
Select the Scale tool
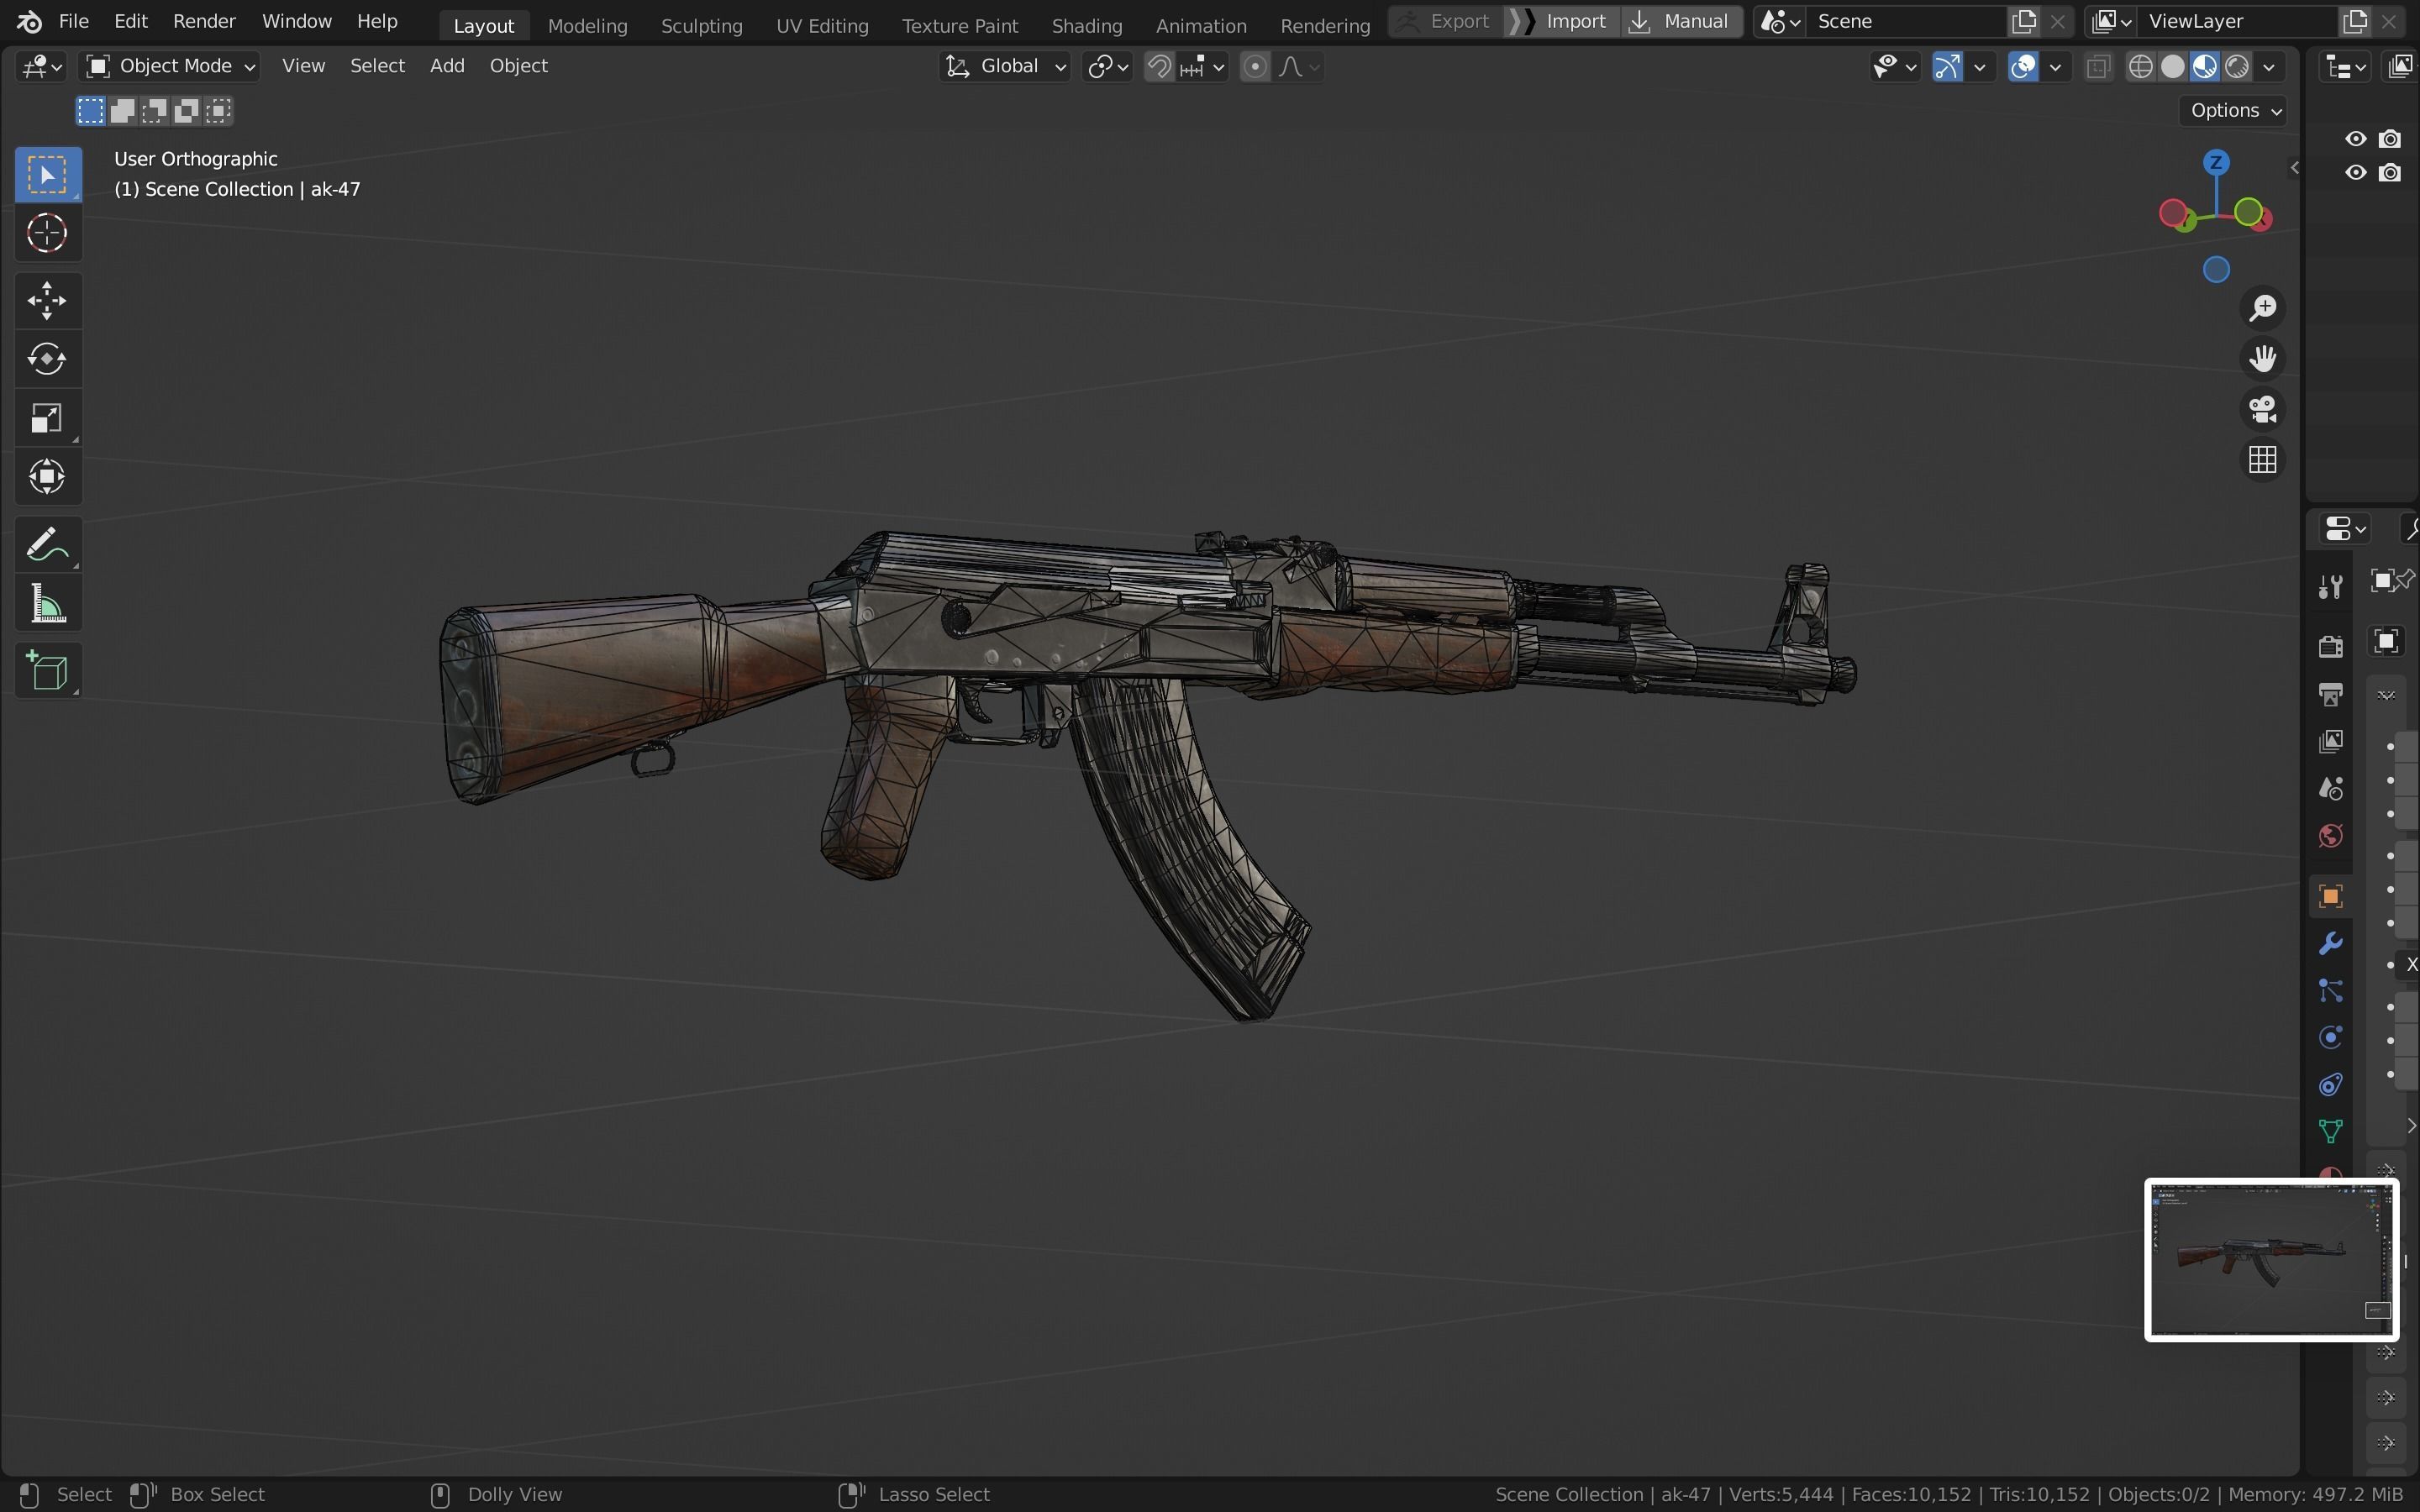(47, 417)
